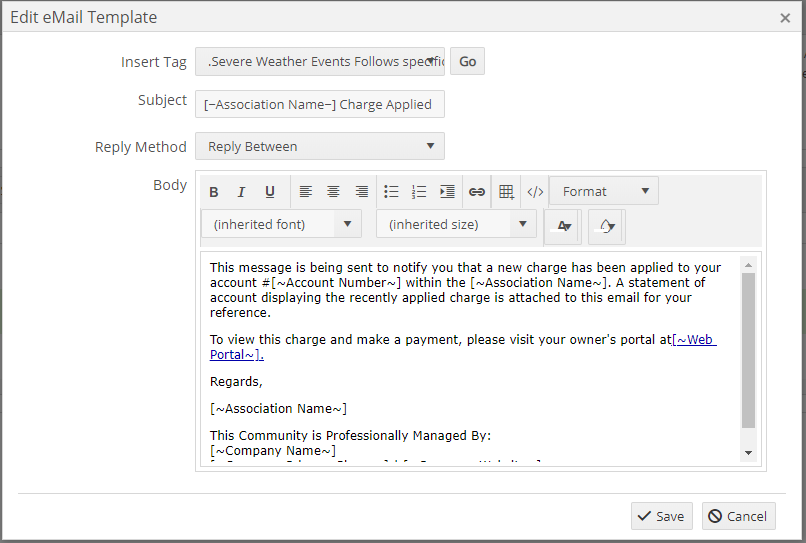Insert a table in body
The width and height of the screenshot is (806, 543).
coord(506,192)
